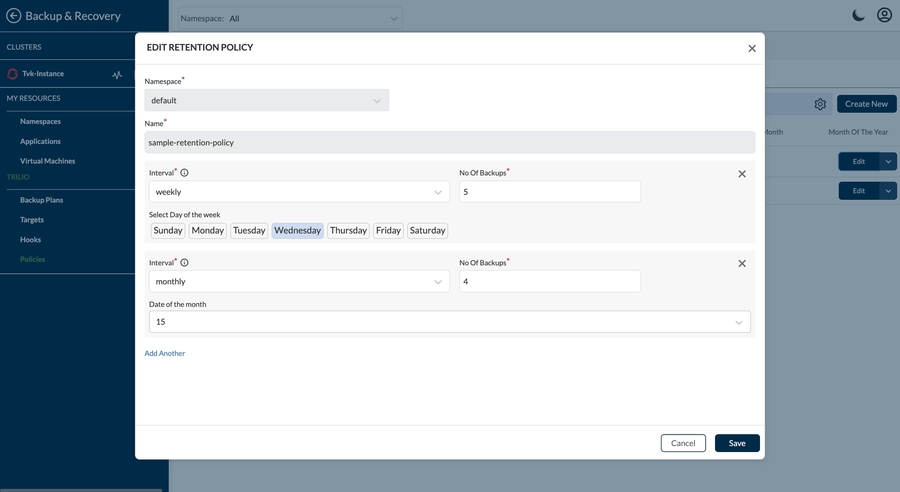Select Friday as day of week
The image size is (900, 492).
[388, 230]
